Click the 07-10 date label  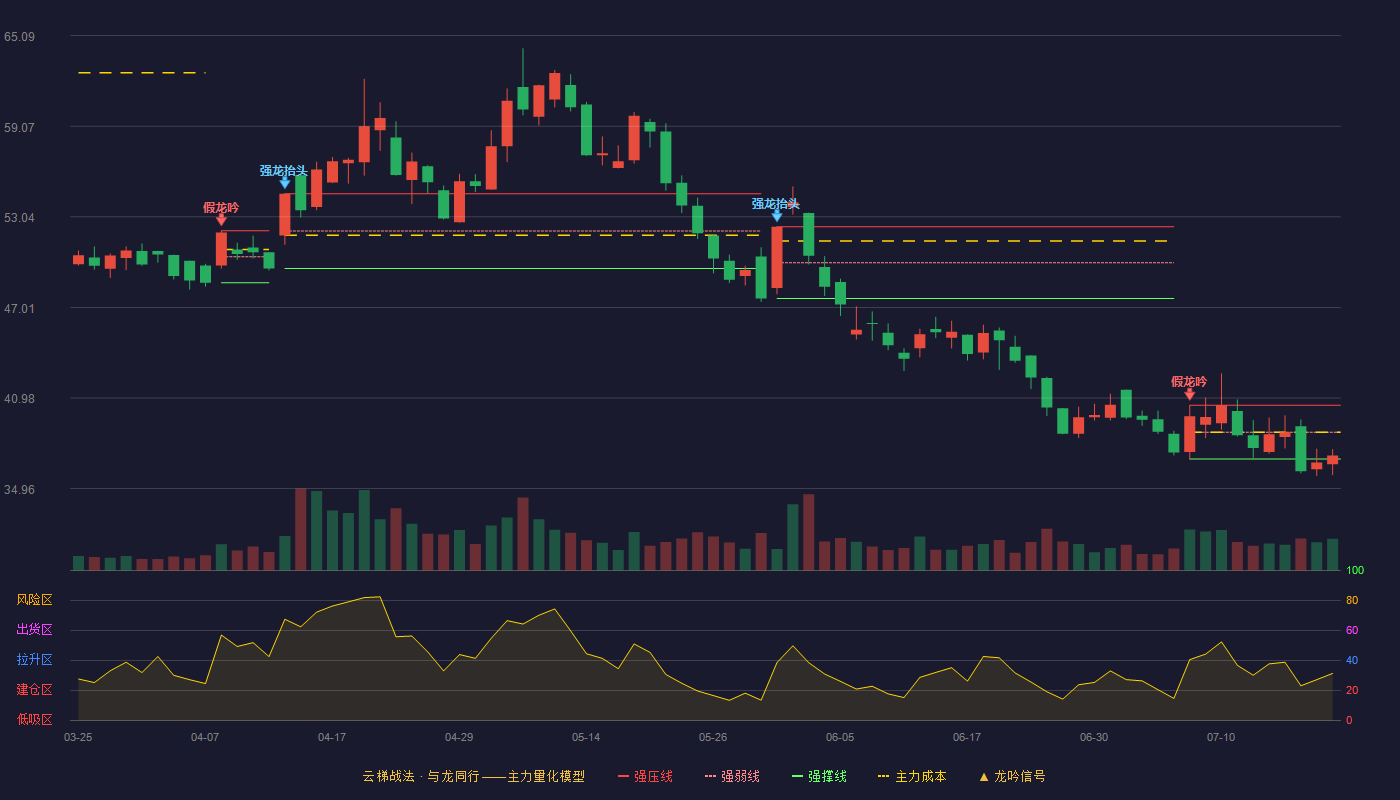(1221, 737)
